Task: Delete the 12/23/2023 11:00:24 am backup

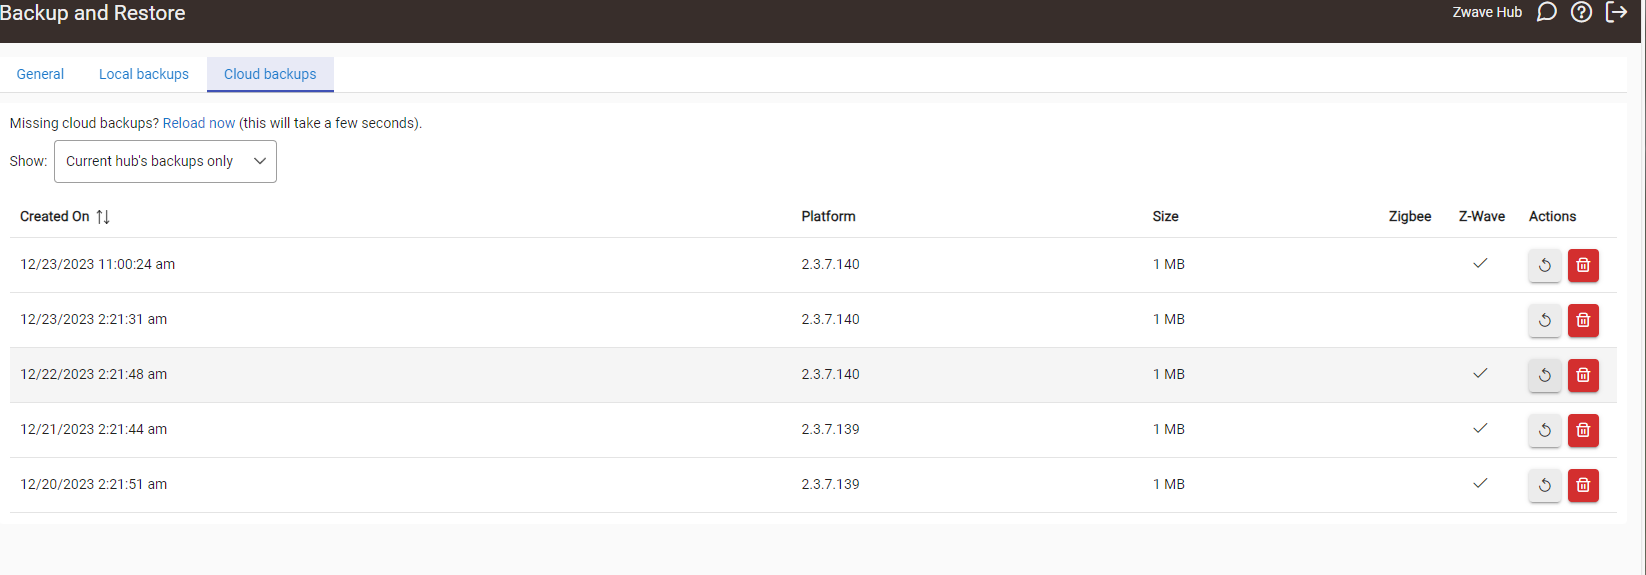Action: [1583, 266]
